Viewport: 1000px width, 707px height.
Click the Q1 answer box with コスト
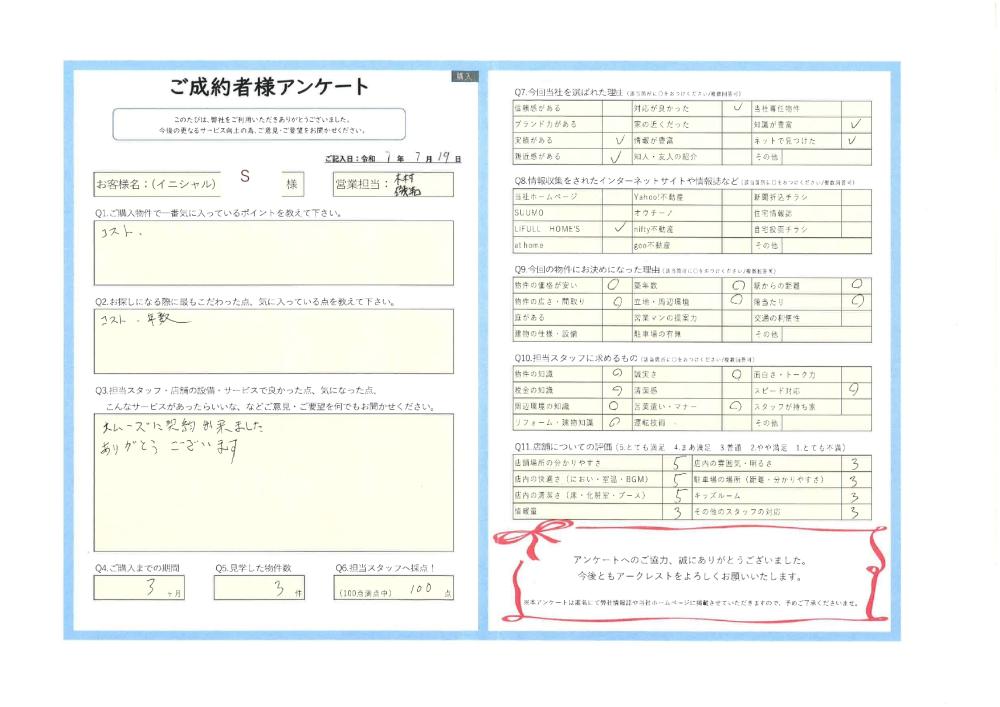[x=273, y=253]
